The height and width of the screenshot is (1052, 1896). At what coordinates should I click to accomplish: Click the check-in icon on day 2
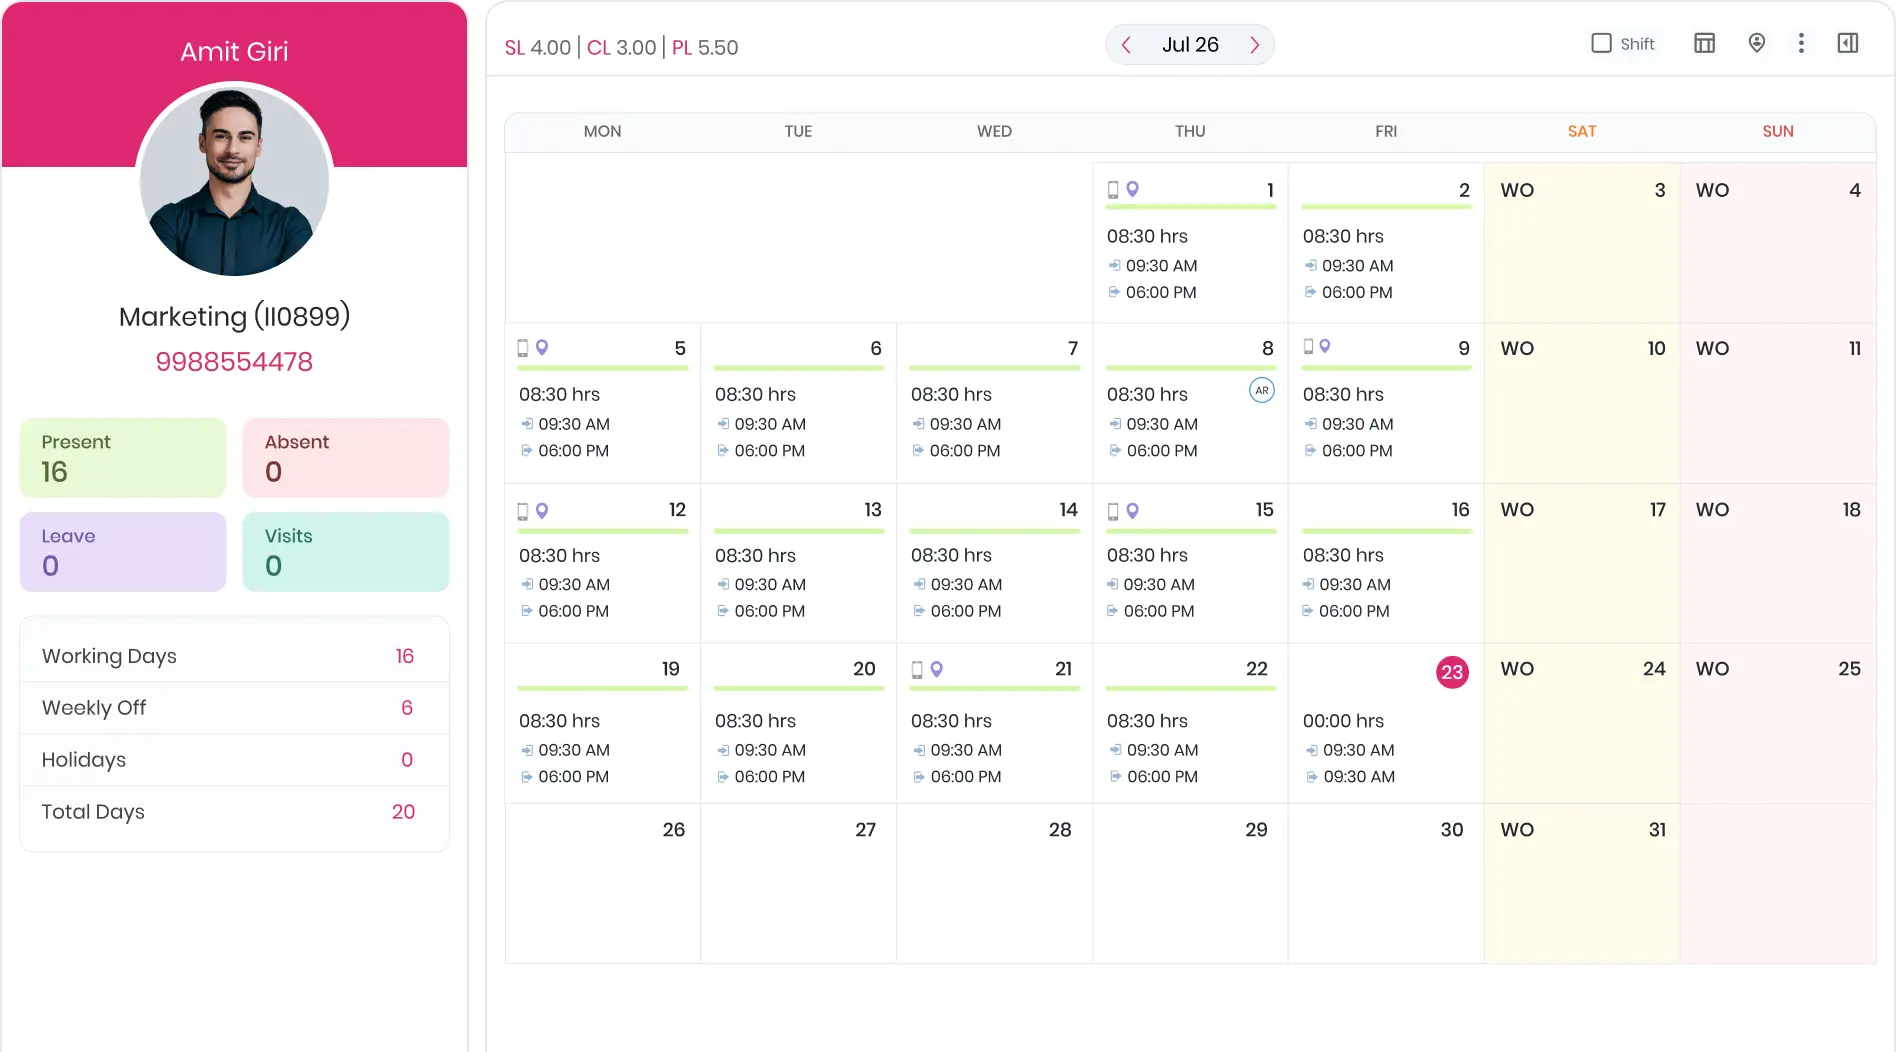[x=1310, y=266]
